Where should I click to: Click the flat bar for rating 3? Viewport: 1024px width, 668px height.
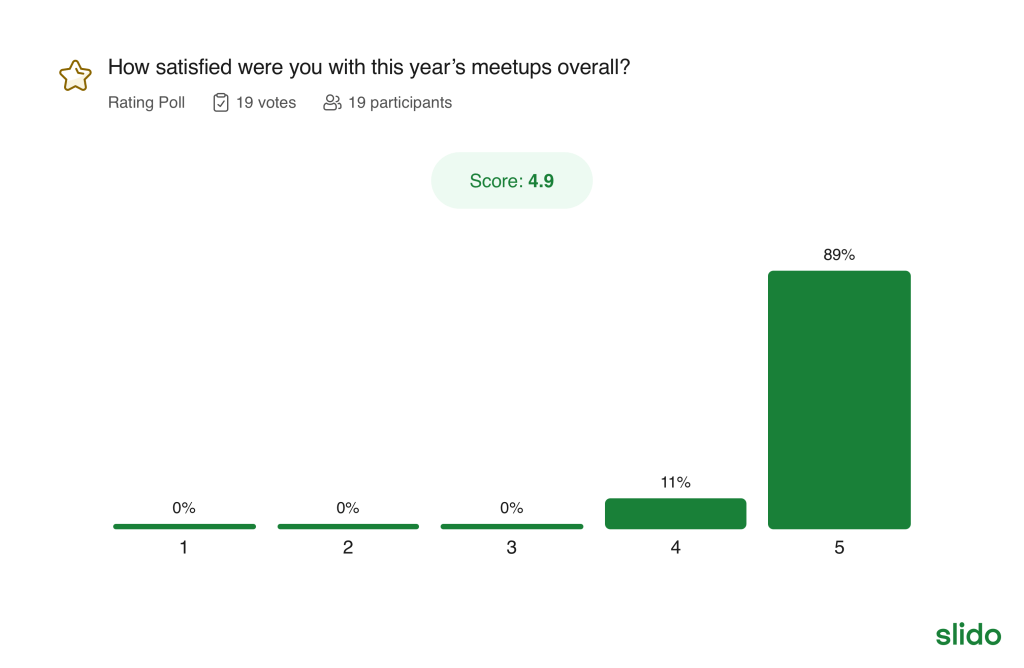pyautogui.click(x=511, y=526)
